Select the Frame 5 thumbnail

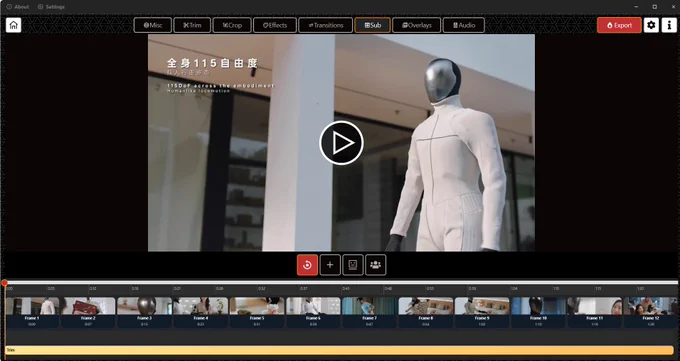(x=257, y=312)
